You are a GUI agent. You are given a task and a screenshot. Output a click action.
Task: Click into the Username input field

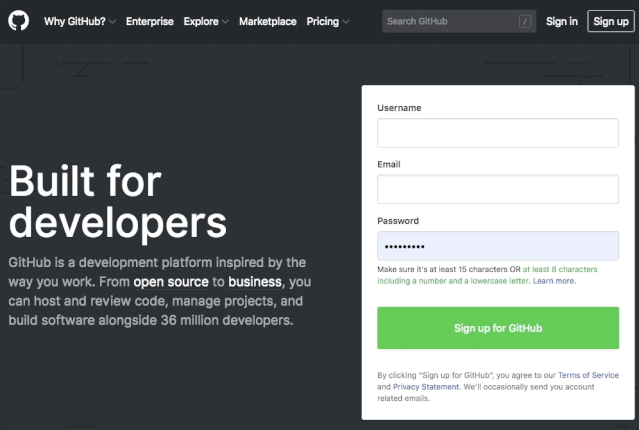coord(498,133)
